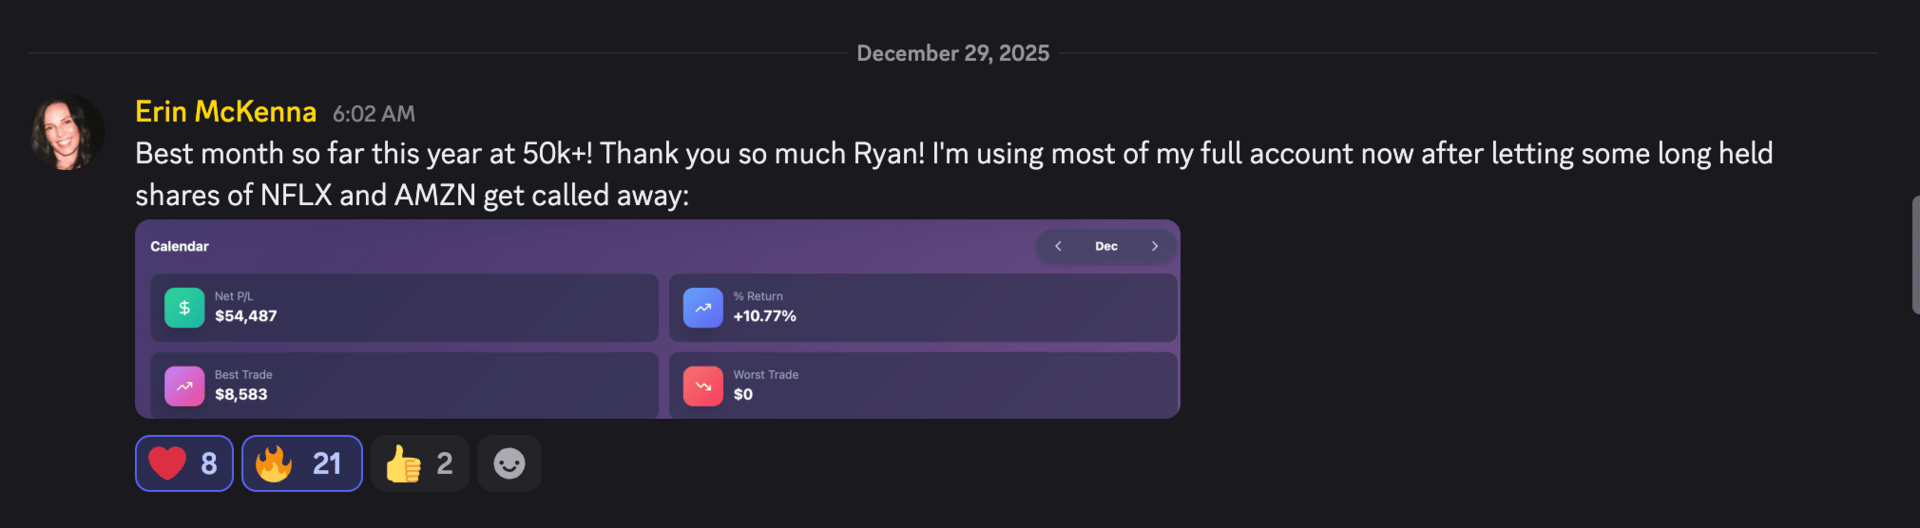The width and height of the screenshot is (1920, 528).
Task: Add your thumbs up reaction
Action: coord(419,463)
